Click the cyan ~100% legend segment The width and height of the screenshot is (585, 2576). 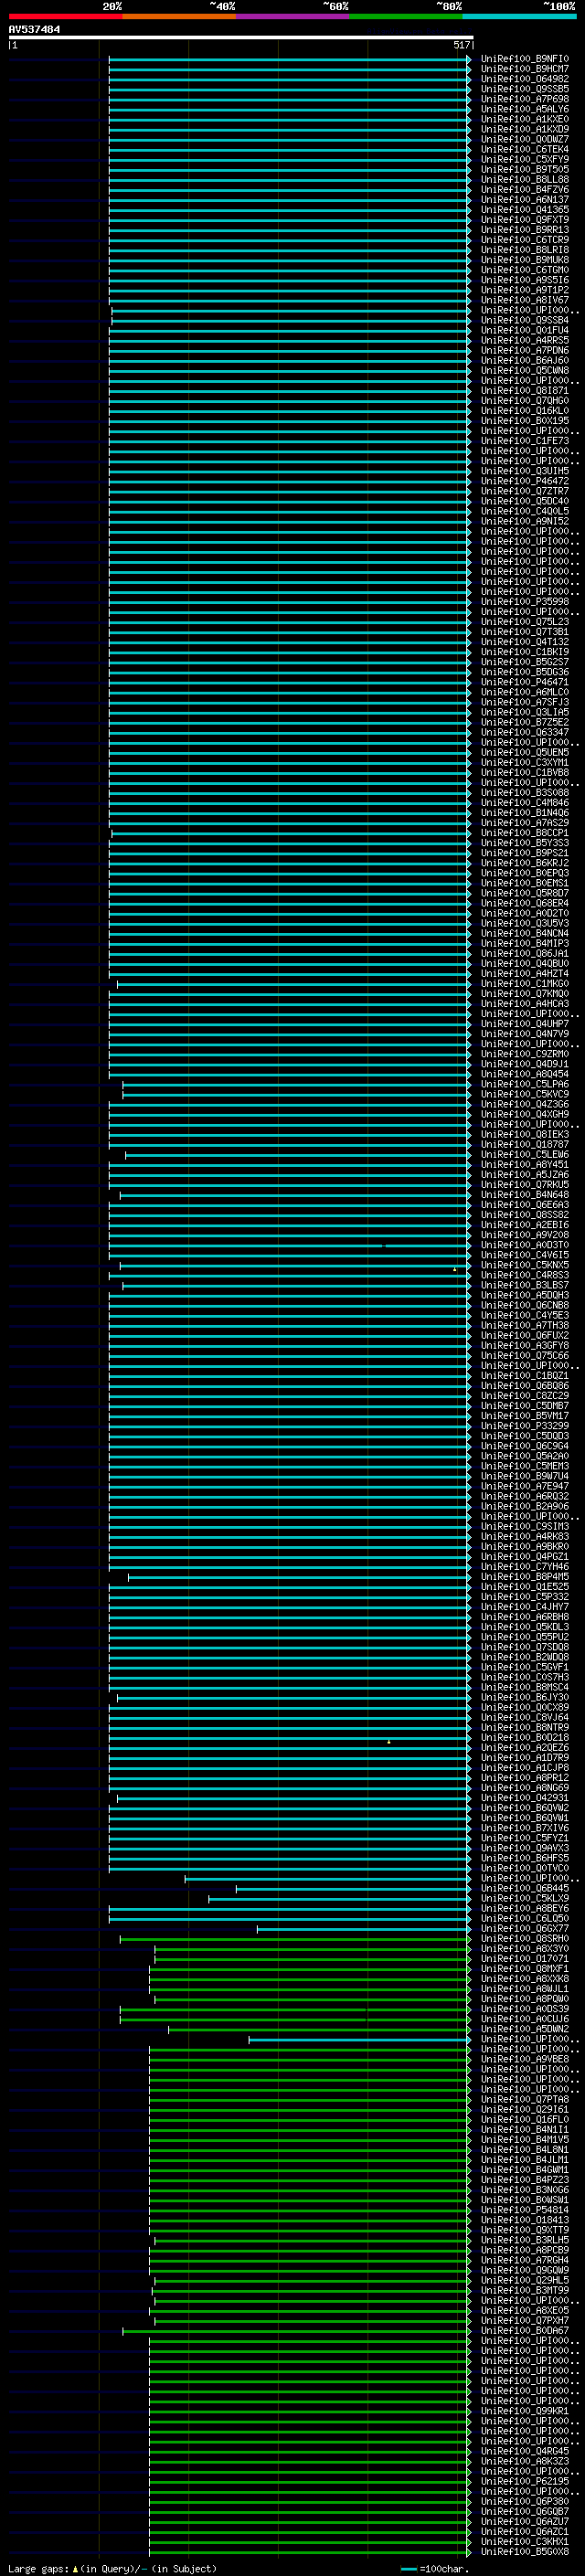coord(520,16)
